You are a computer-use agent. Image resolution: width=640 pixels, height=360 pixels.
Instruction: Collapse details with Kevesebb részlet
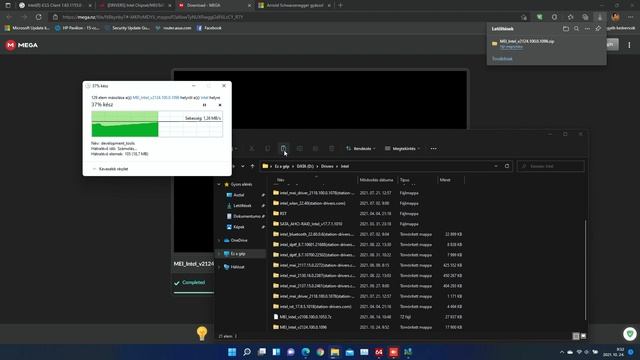tap(110, 169)
